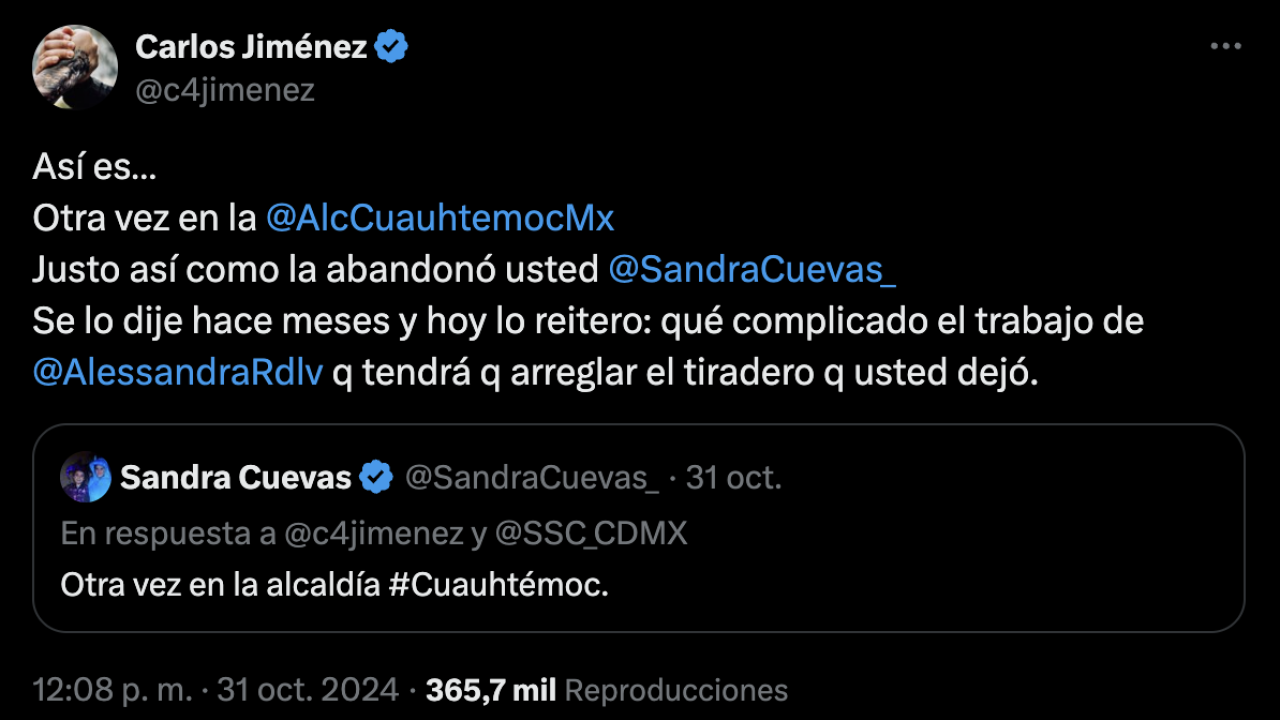Click the 365,7 mil Reproducciones count
The height and width of the screenshot is (720, 1280).
607,690
